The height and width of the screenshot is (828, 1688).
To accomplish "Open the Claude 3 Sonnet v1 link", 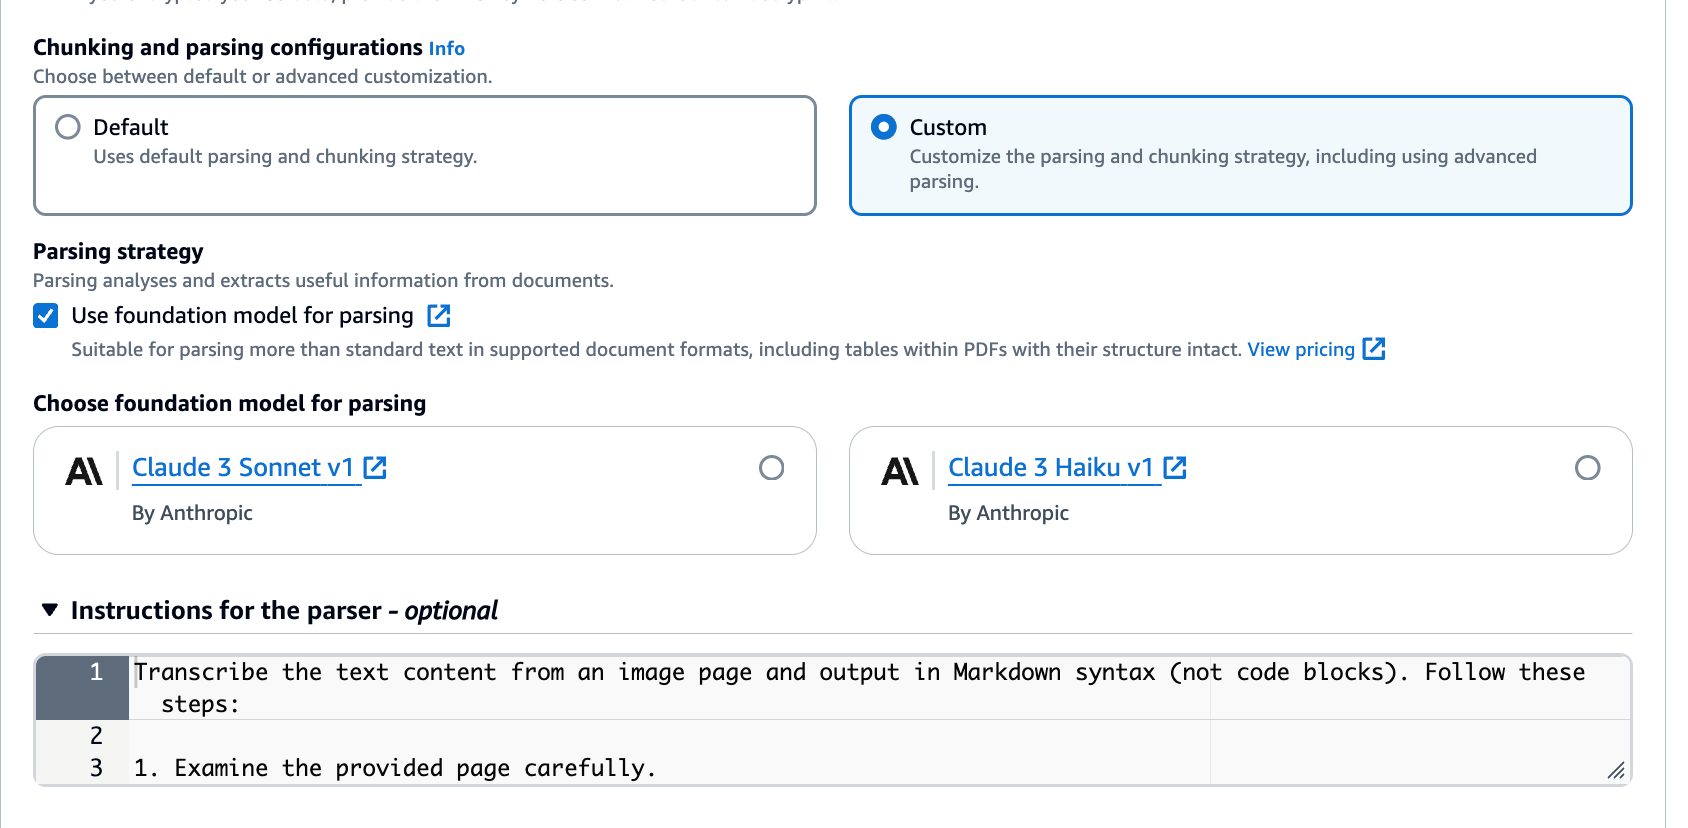I will coord(243,468).
